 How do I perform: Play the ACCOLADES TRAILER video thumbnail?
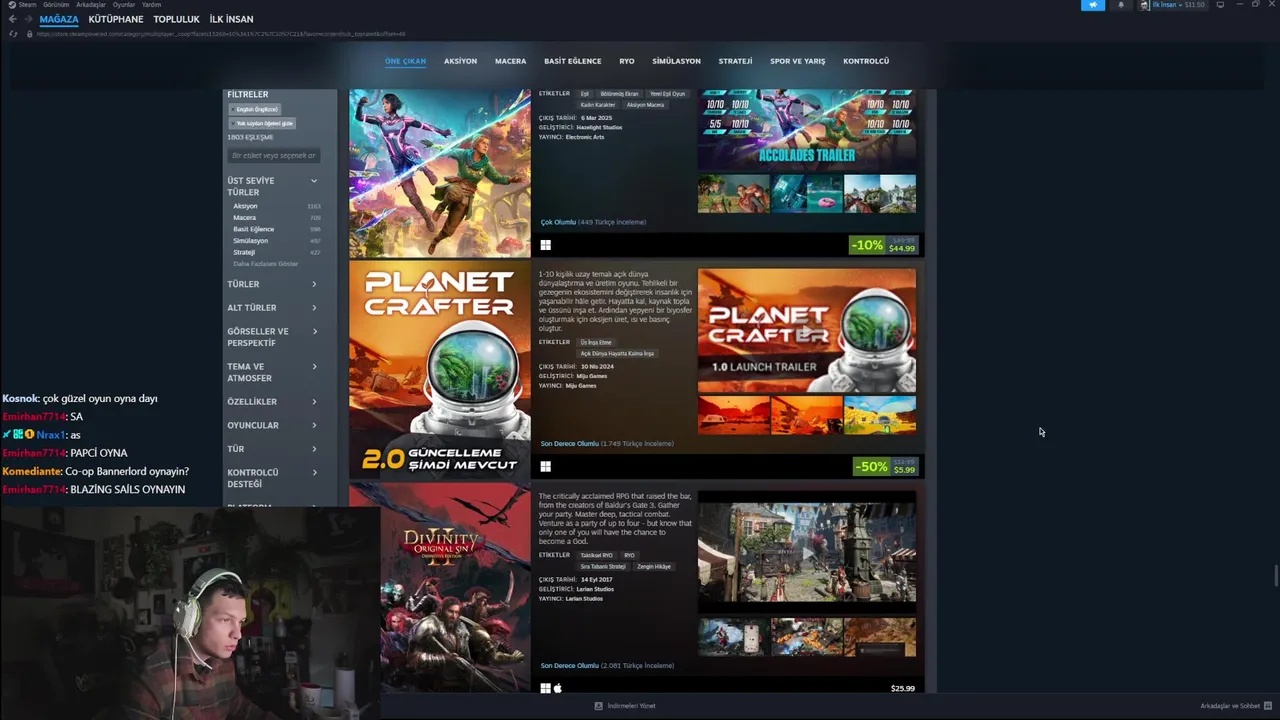click(x=806, y=129)
